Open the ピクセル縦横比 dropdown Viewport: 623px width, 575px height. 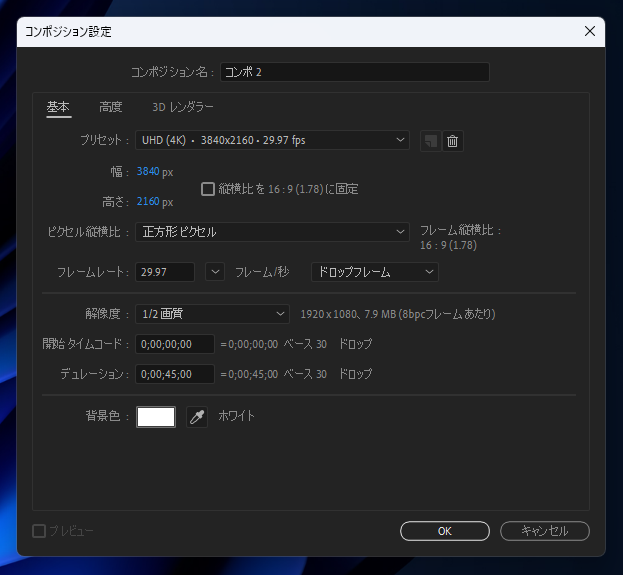(x=272, y=232)
